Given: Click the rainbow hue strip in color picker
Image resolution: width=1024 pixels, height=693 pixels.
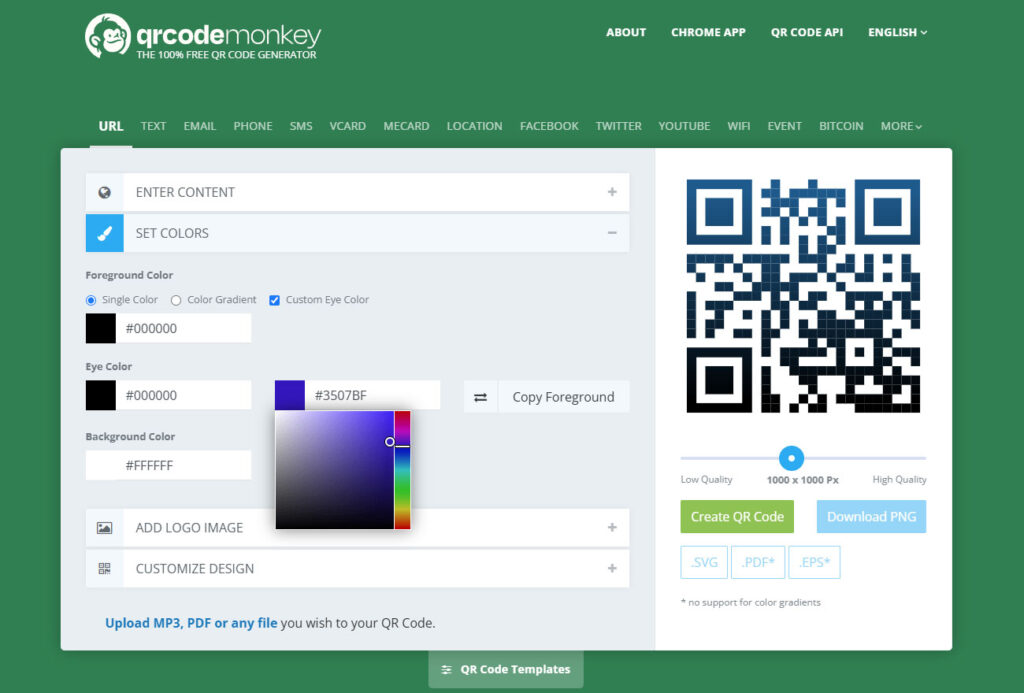Looking at the screenshot, I should coord(402,470).
